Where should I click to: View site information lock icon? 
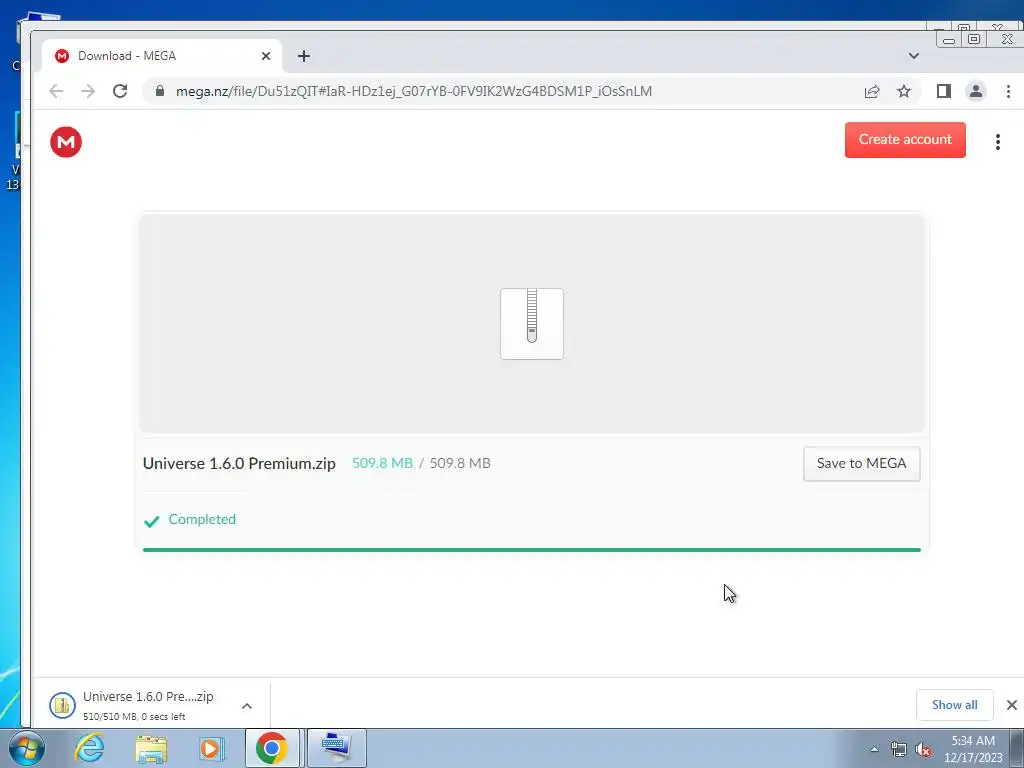coord(159,91)
